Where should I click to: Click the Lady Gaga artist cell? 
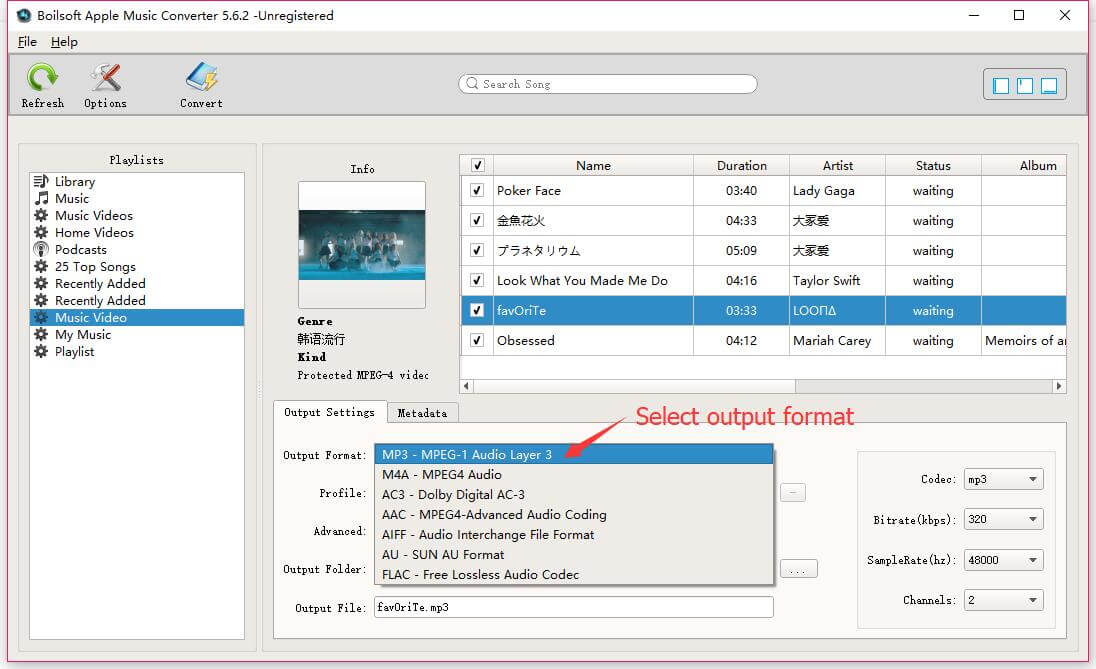click(837, 190)
